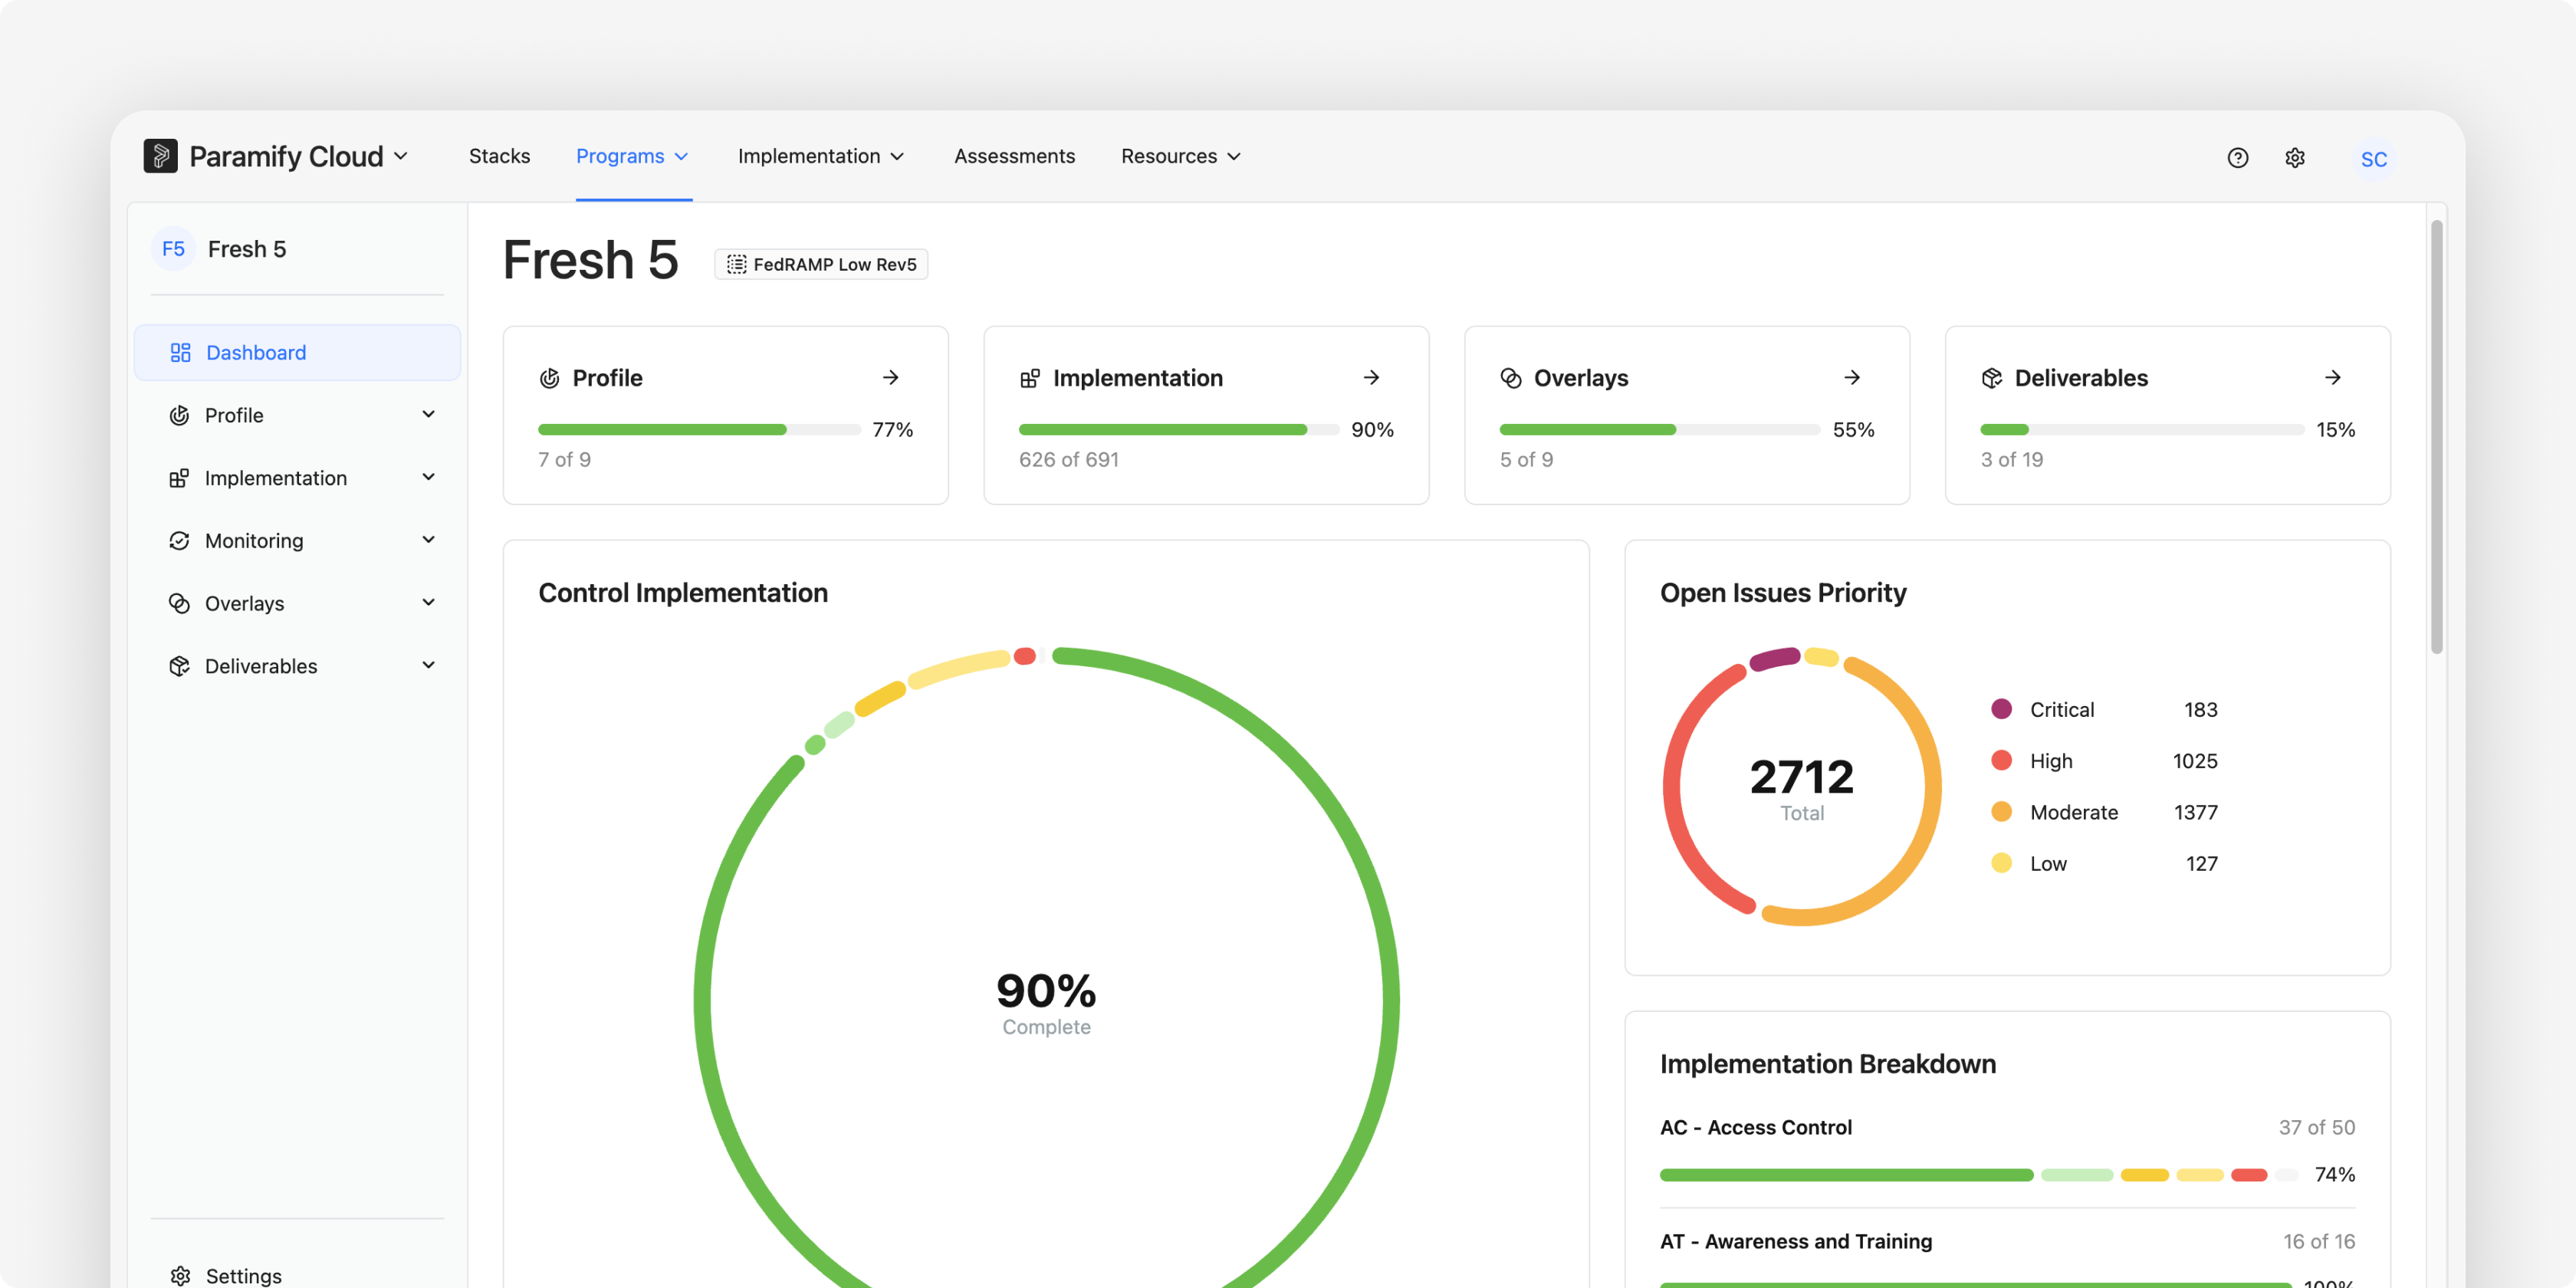This screenshot has height=1288, width=2576.
Task: Click the F5 program badge icon
Action: click(173, 249)
